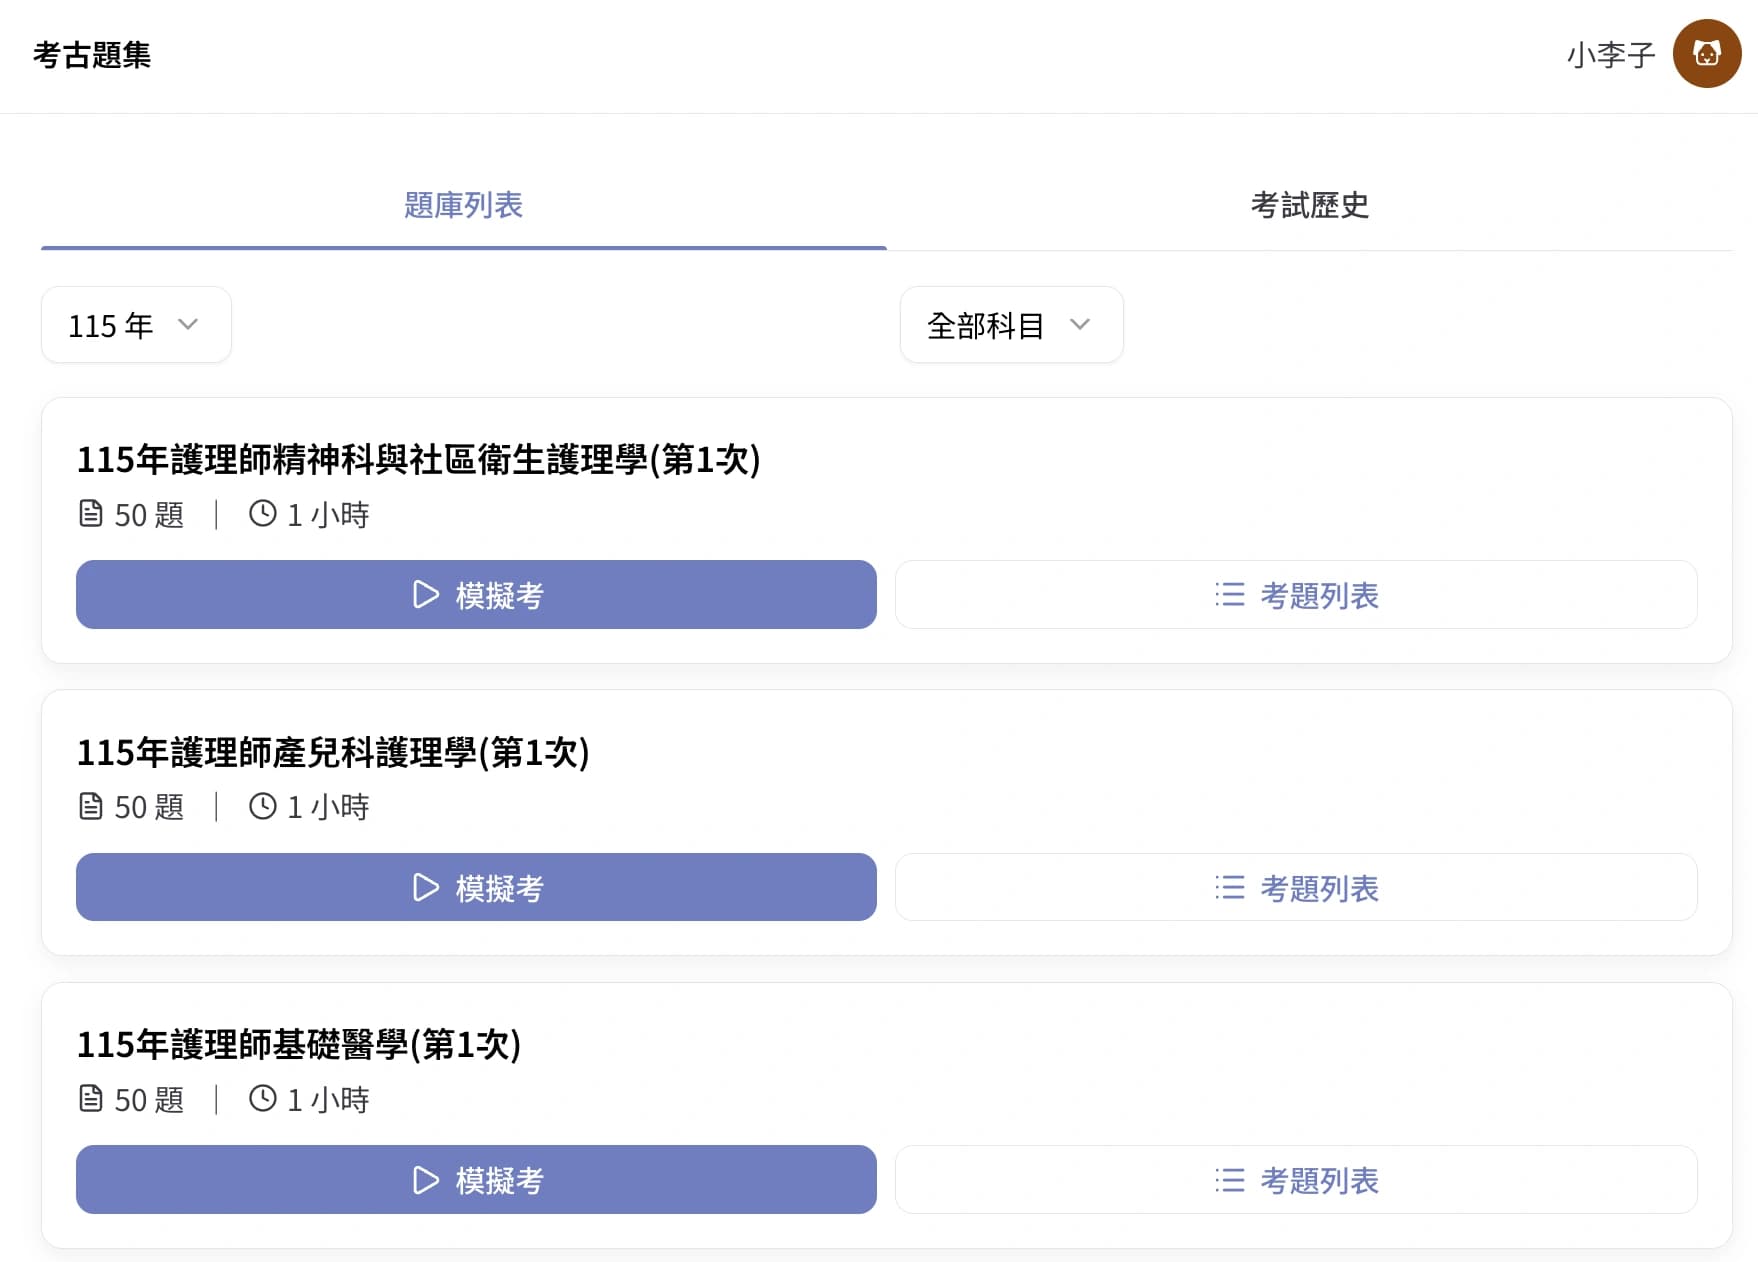This screenshot has height=1262, width=1758.
Task: Click chevron arrow on 全部科目 selector
Action: point(1079,325)
